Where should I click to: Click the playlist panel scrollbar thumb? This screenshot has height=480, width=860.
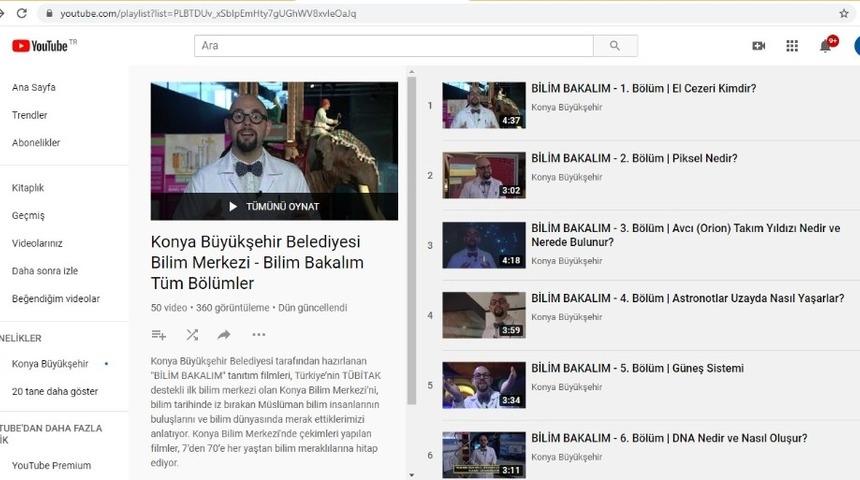(x=412, y=240)
